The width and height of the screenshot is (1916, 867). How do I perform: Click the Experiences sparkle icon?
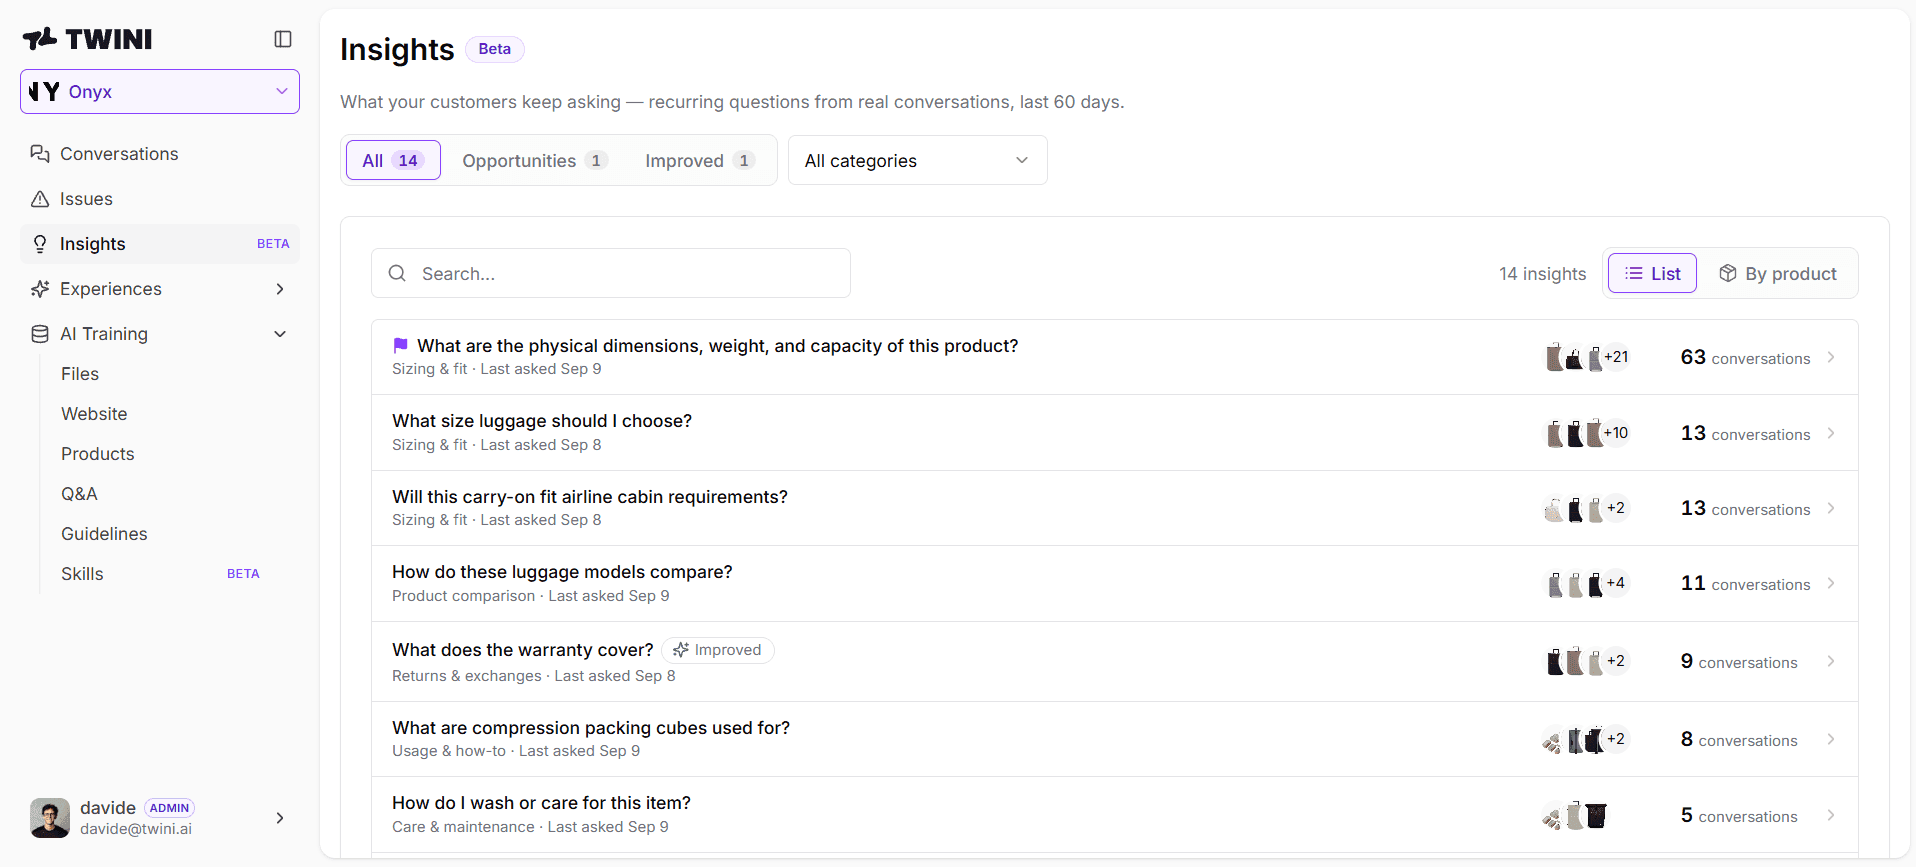point(40,289)
